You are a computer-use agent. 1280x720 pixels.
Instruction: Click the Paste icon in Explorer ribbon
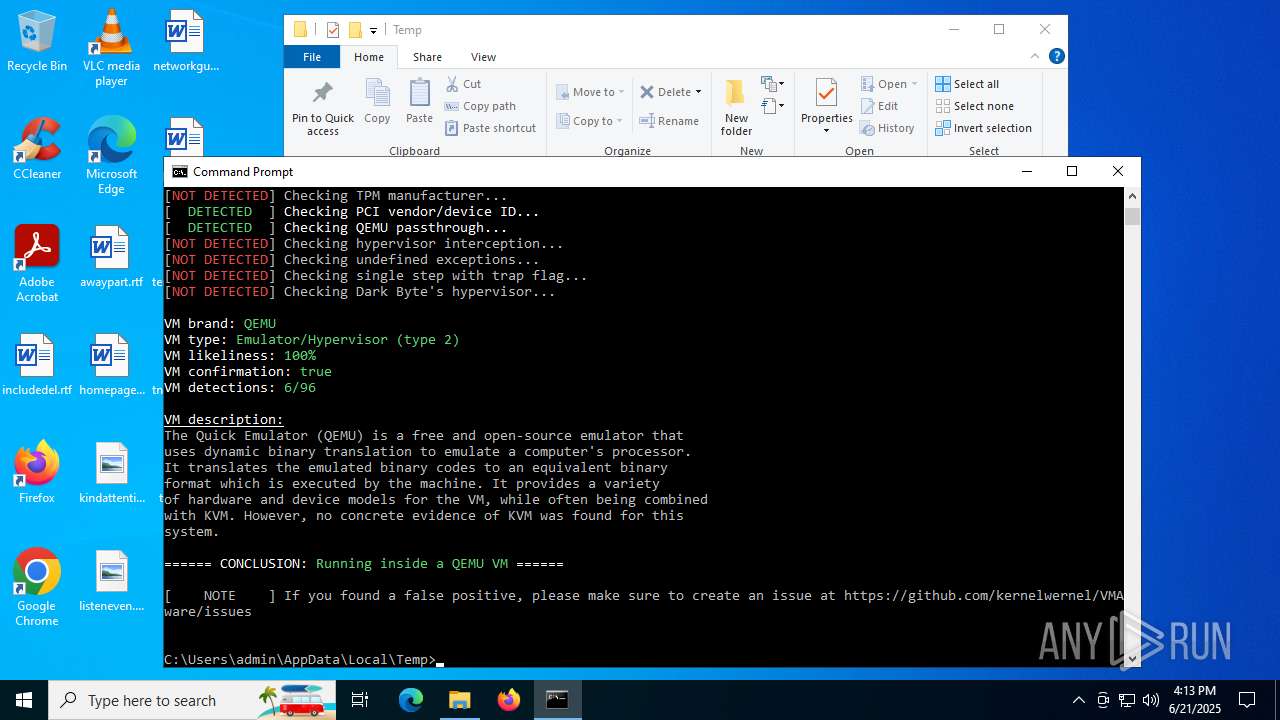(x=419, y=101)
